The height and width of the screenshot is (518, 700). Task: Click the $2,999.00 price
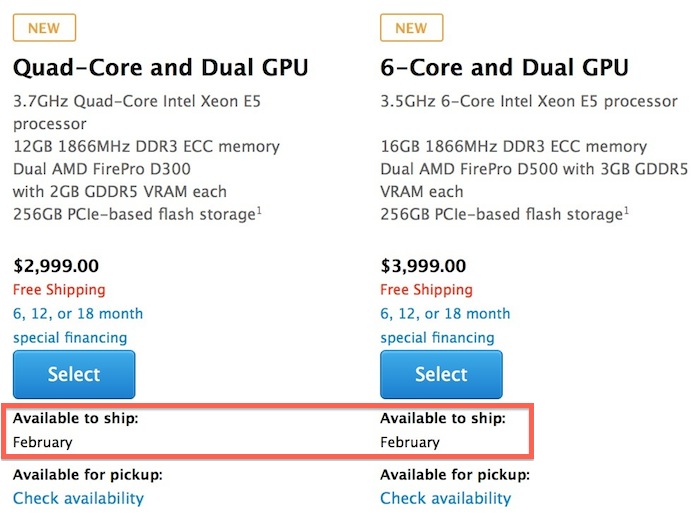coord(56,266)
